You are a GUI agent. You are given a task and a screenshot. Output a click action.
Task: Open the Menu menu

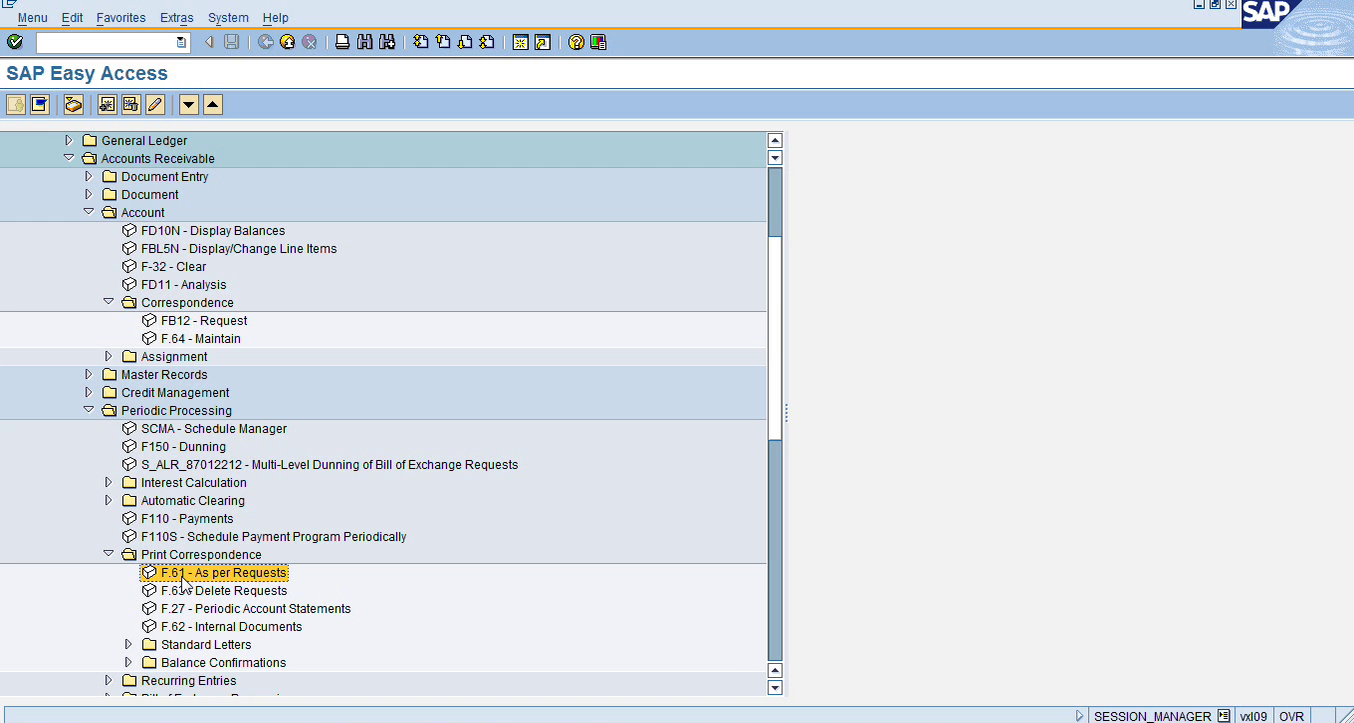(x=32, y=18)
